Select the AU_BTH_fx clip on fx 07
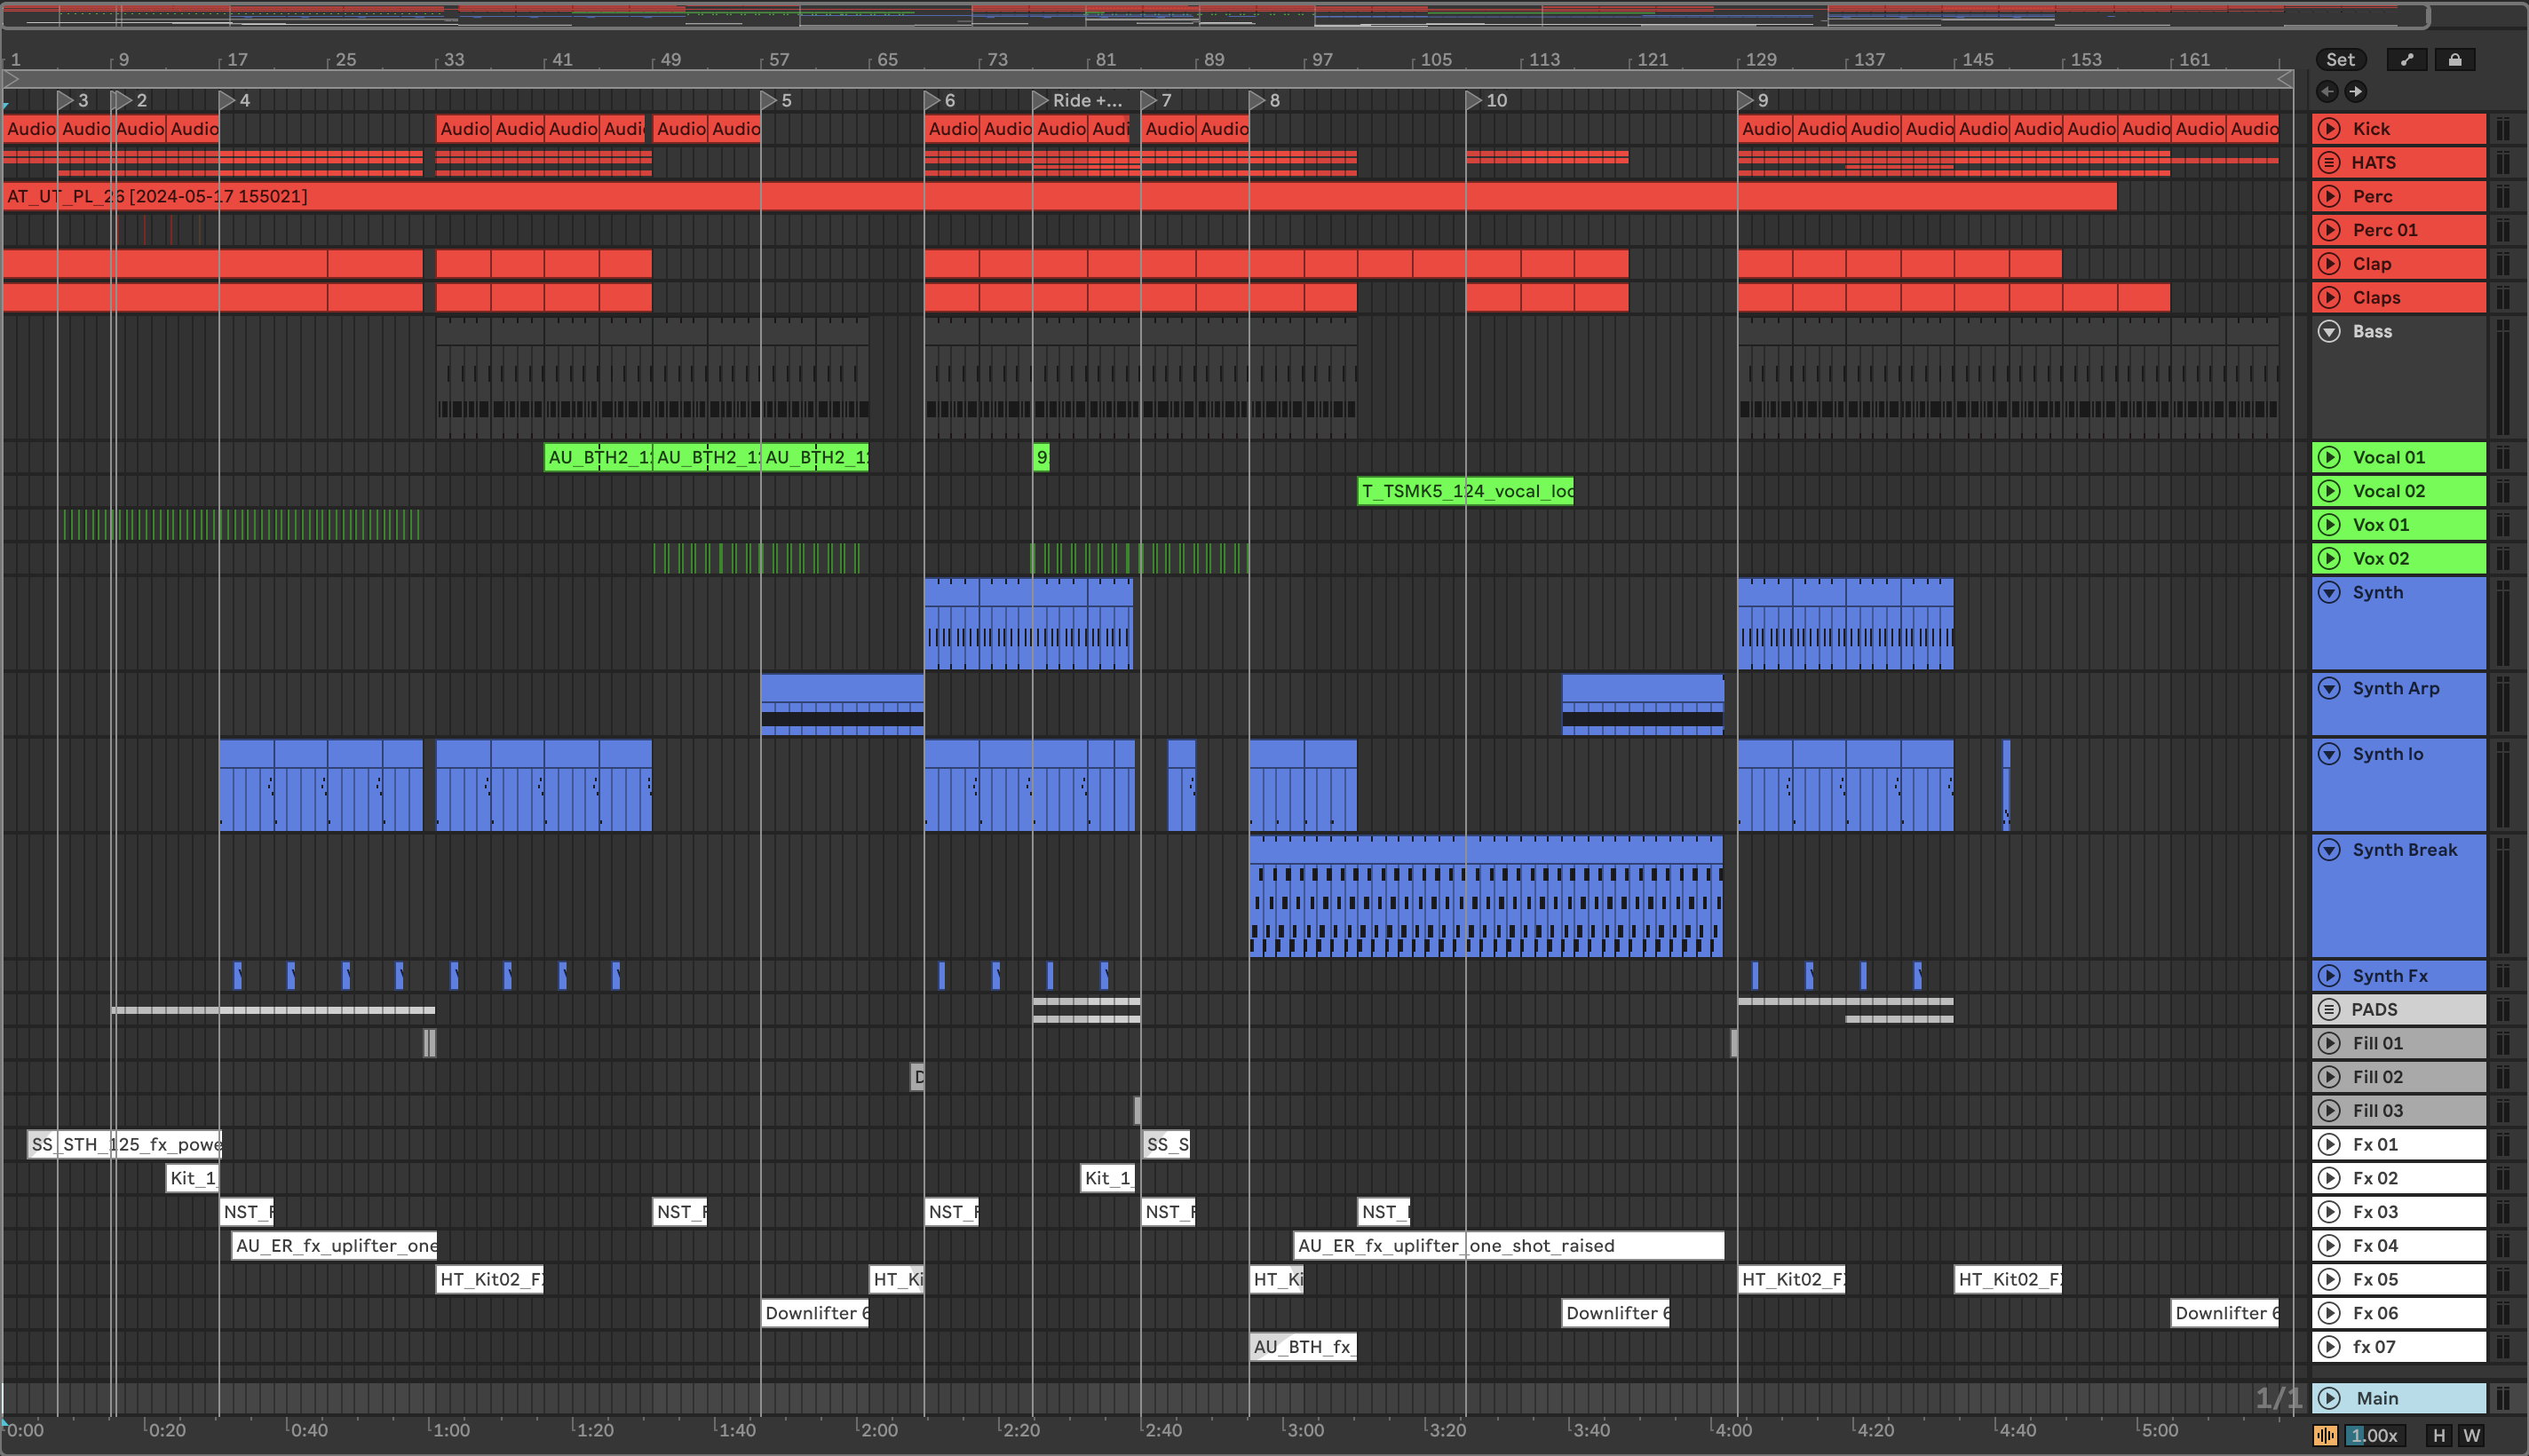 (1303, 1347)
